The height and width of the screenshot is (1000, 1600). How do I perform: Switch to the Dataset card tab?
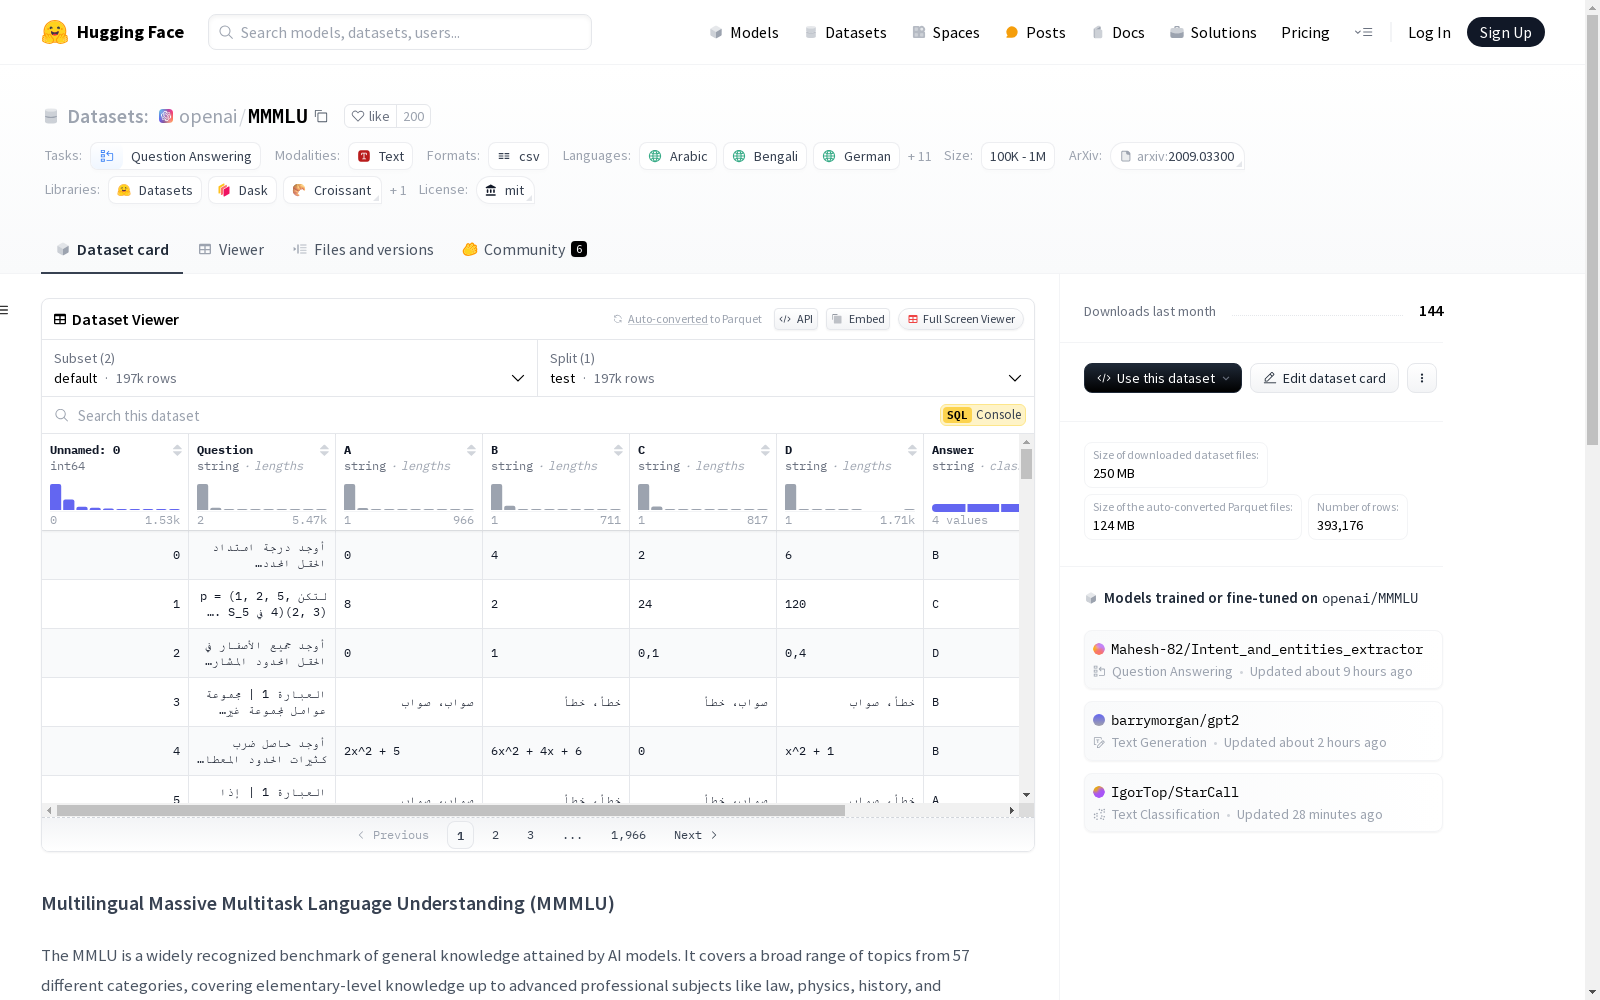[112, 250]
